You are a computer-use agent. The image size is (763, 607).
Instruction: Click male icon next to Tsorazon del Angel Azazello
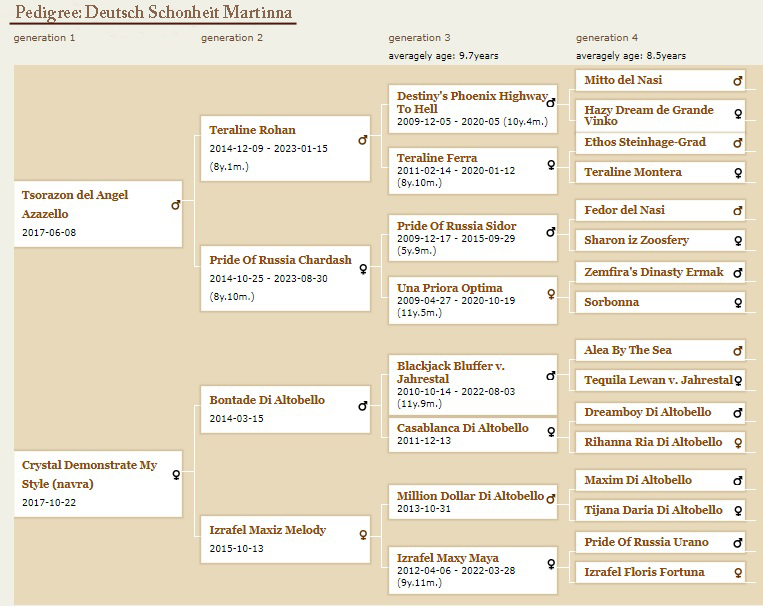(x=175, y=205)
